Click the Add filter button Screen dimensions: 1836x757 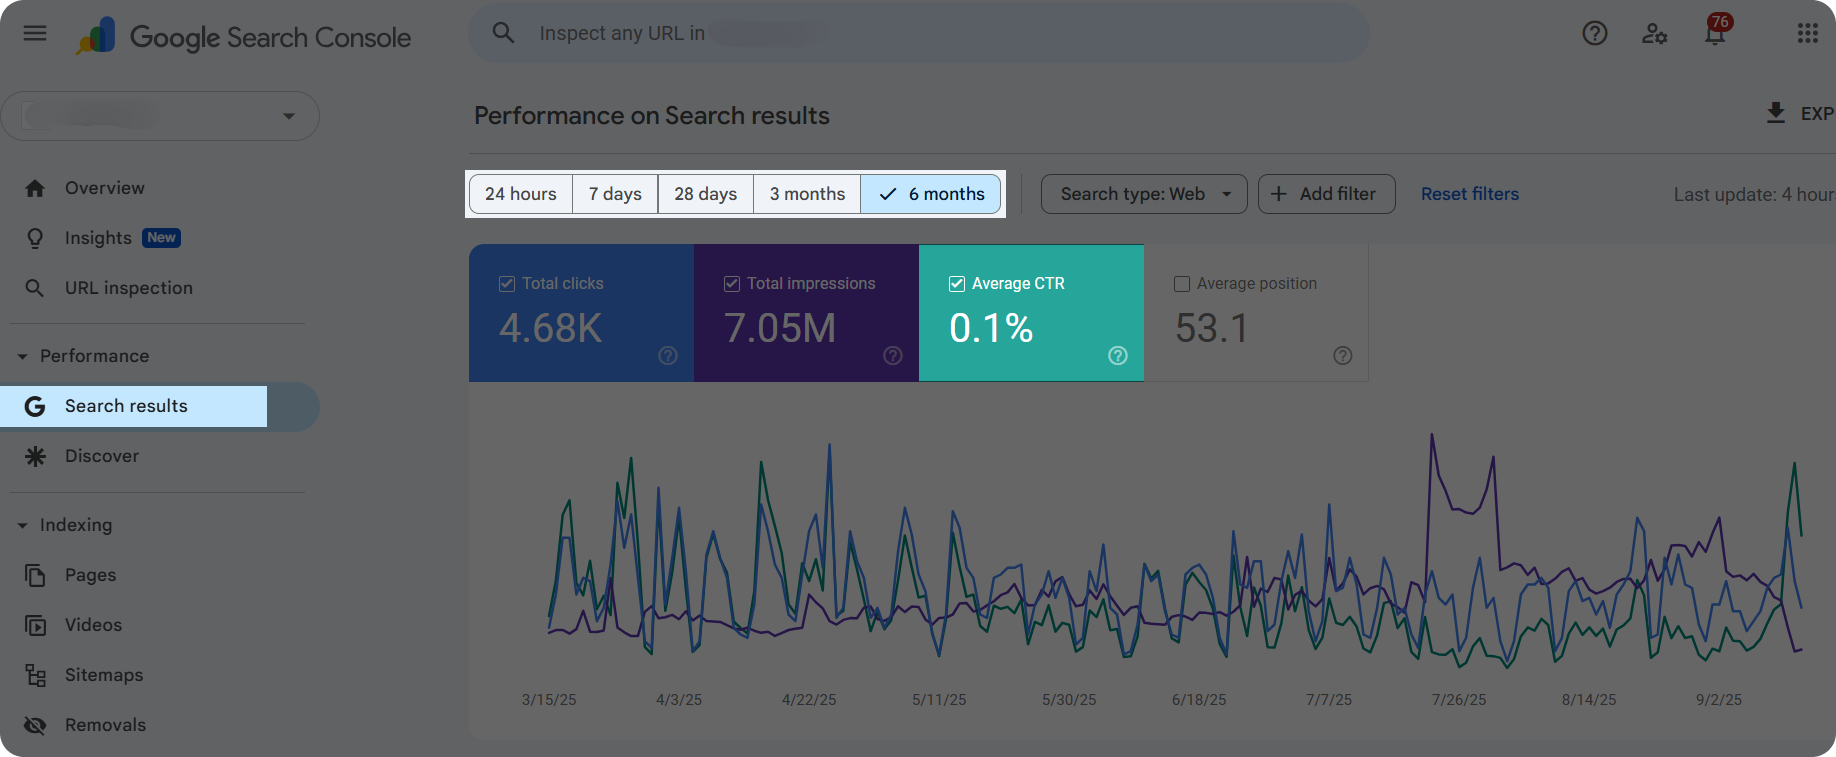(1326, 194)
